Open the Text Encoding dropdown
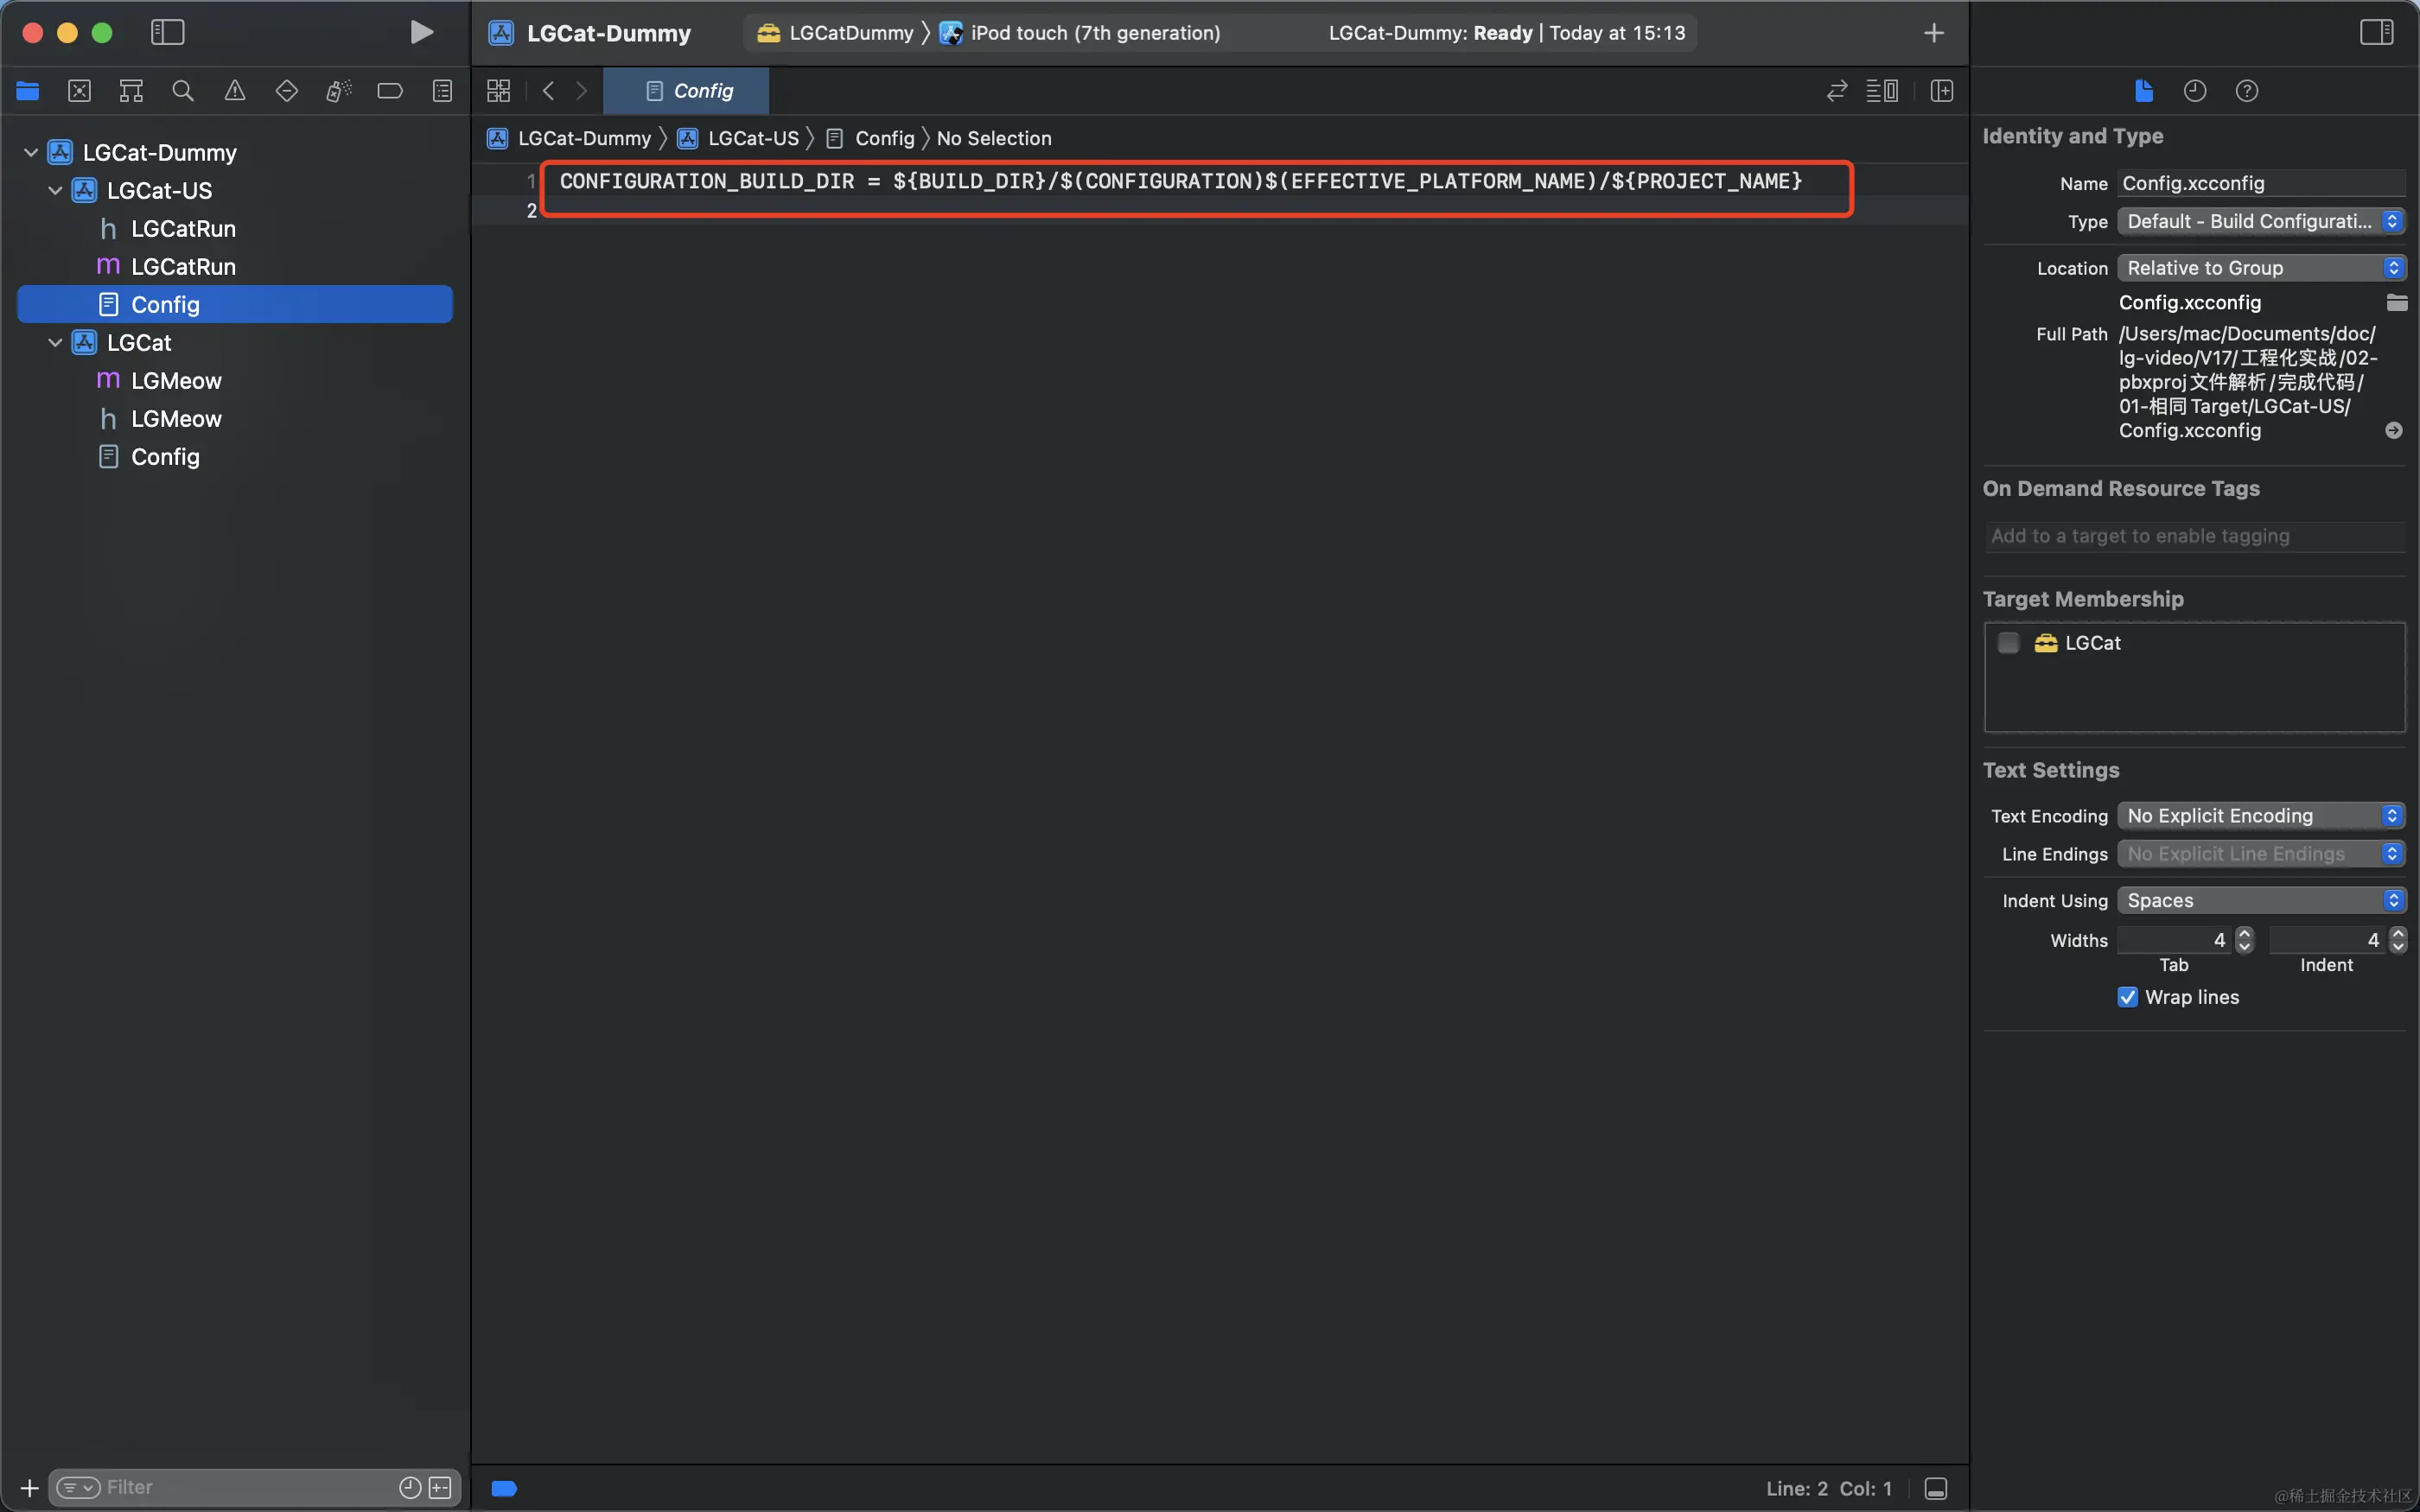Viewport: 2420px width, 1512px height. (2260, 816)
